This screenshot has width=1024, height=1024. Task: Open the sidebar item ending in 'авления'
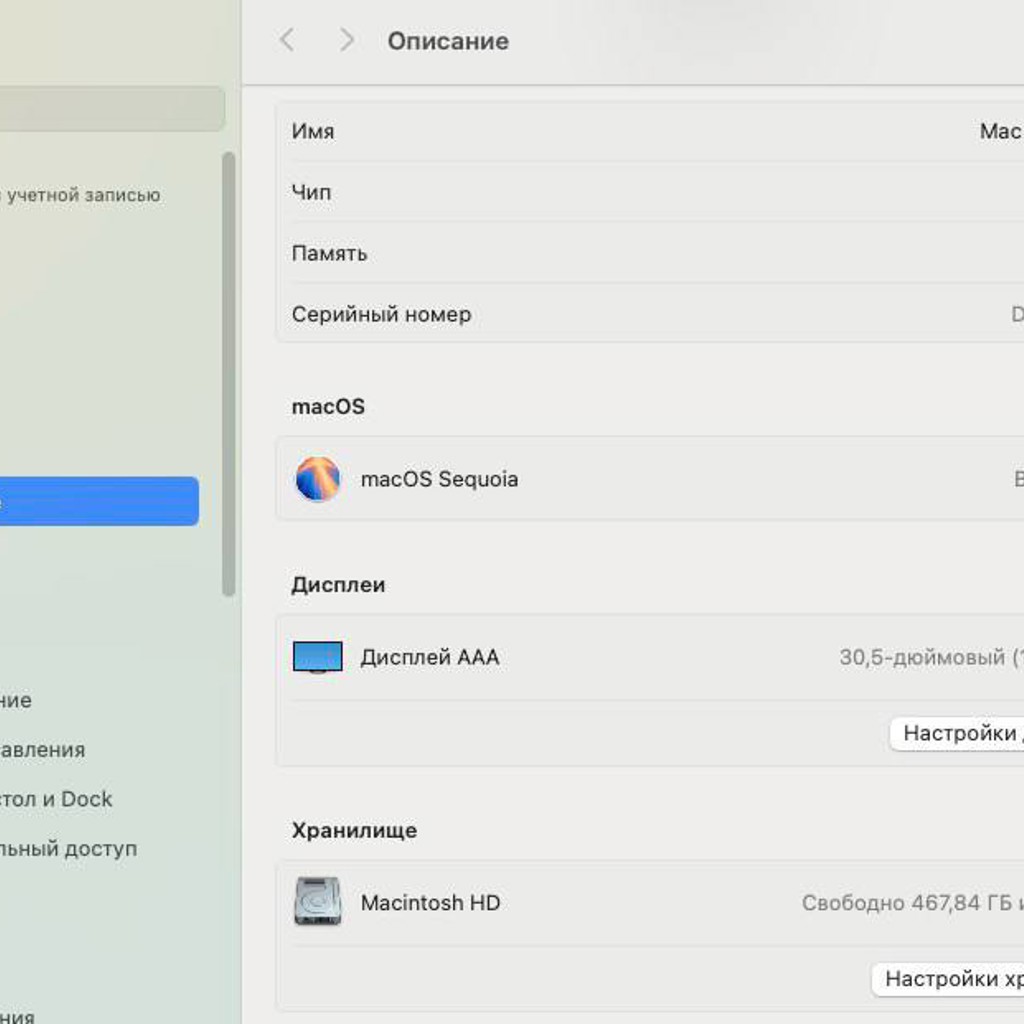coord(42,749)
